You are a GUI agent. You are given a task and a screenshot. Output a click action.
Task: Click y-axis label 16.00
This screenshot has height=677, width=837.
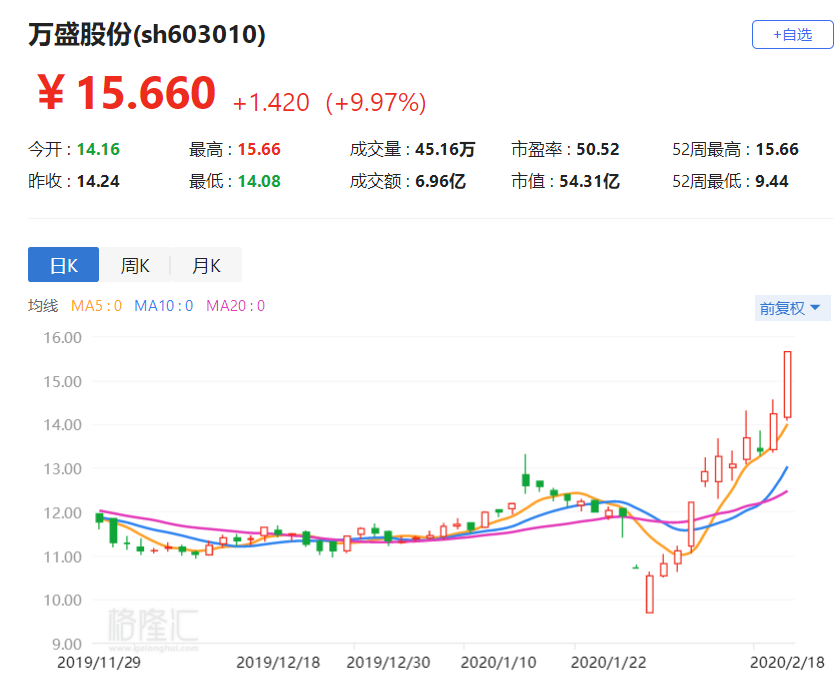(62, 337)
